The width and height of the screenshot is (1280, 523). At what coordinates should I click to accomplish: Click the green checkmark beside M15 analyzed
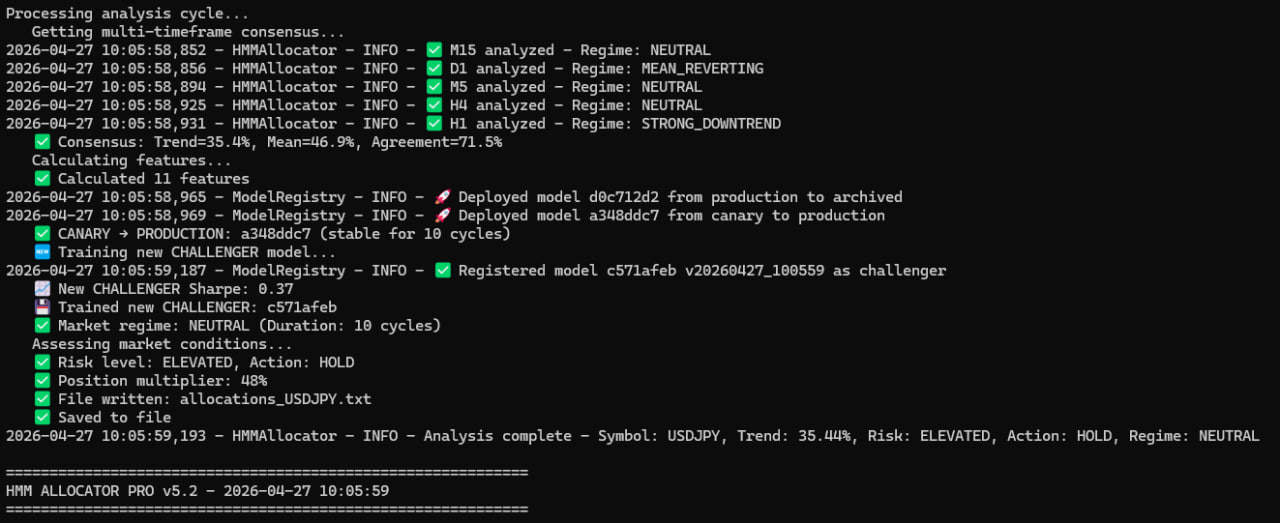tap(434, 50)
